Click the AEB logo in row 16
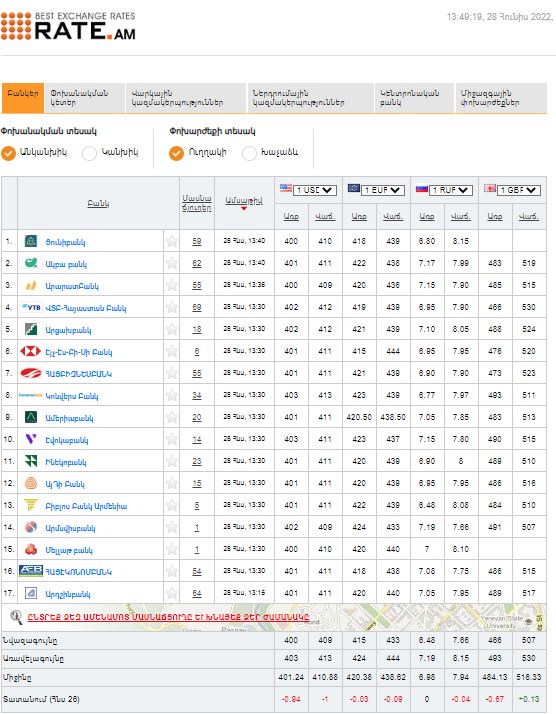The width and height of the screenshot is (556, 714). coord(31,571)
